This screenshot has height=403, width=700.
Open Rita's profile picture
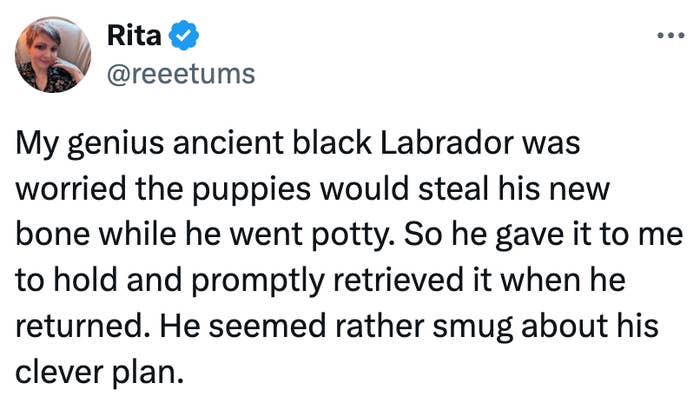pyautogui.click(x=54, y=55)
